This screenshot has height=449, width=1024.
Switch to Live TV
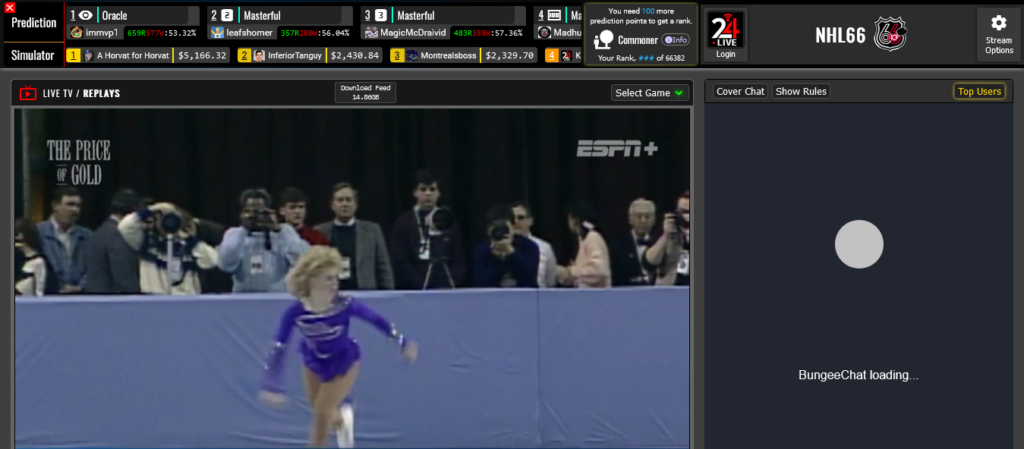pyautogui.click(x=57, y=93)
